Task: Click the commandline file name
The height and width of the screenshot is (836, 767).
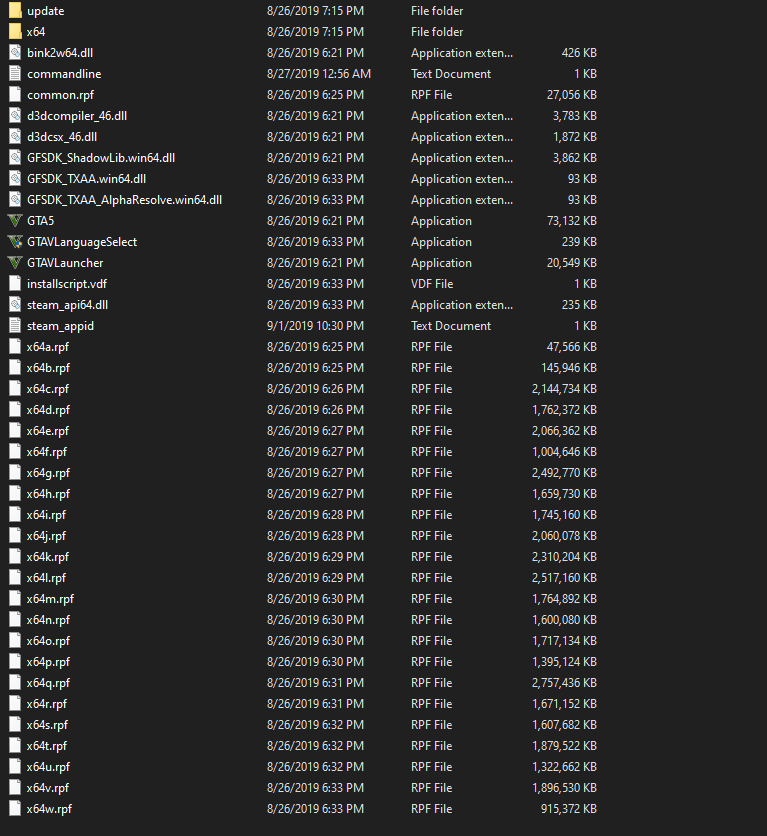Action: coord(64,74)
